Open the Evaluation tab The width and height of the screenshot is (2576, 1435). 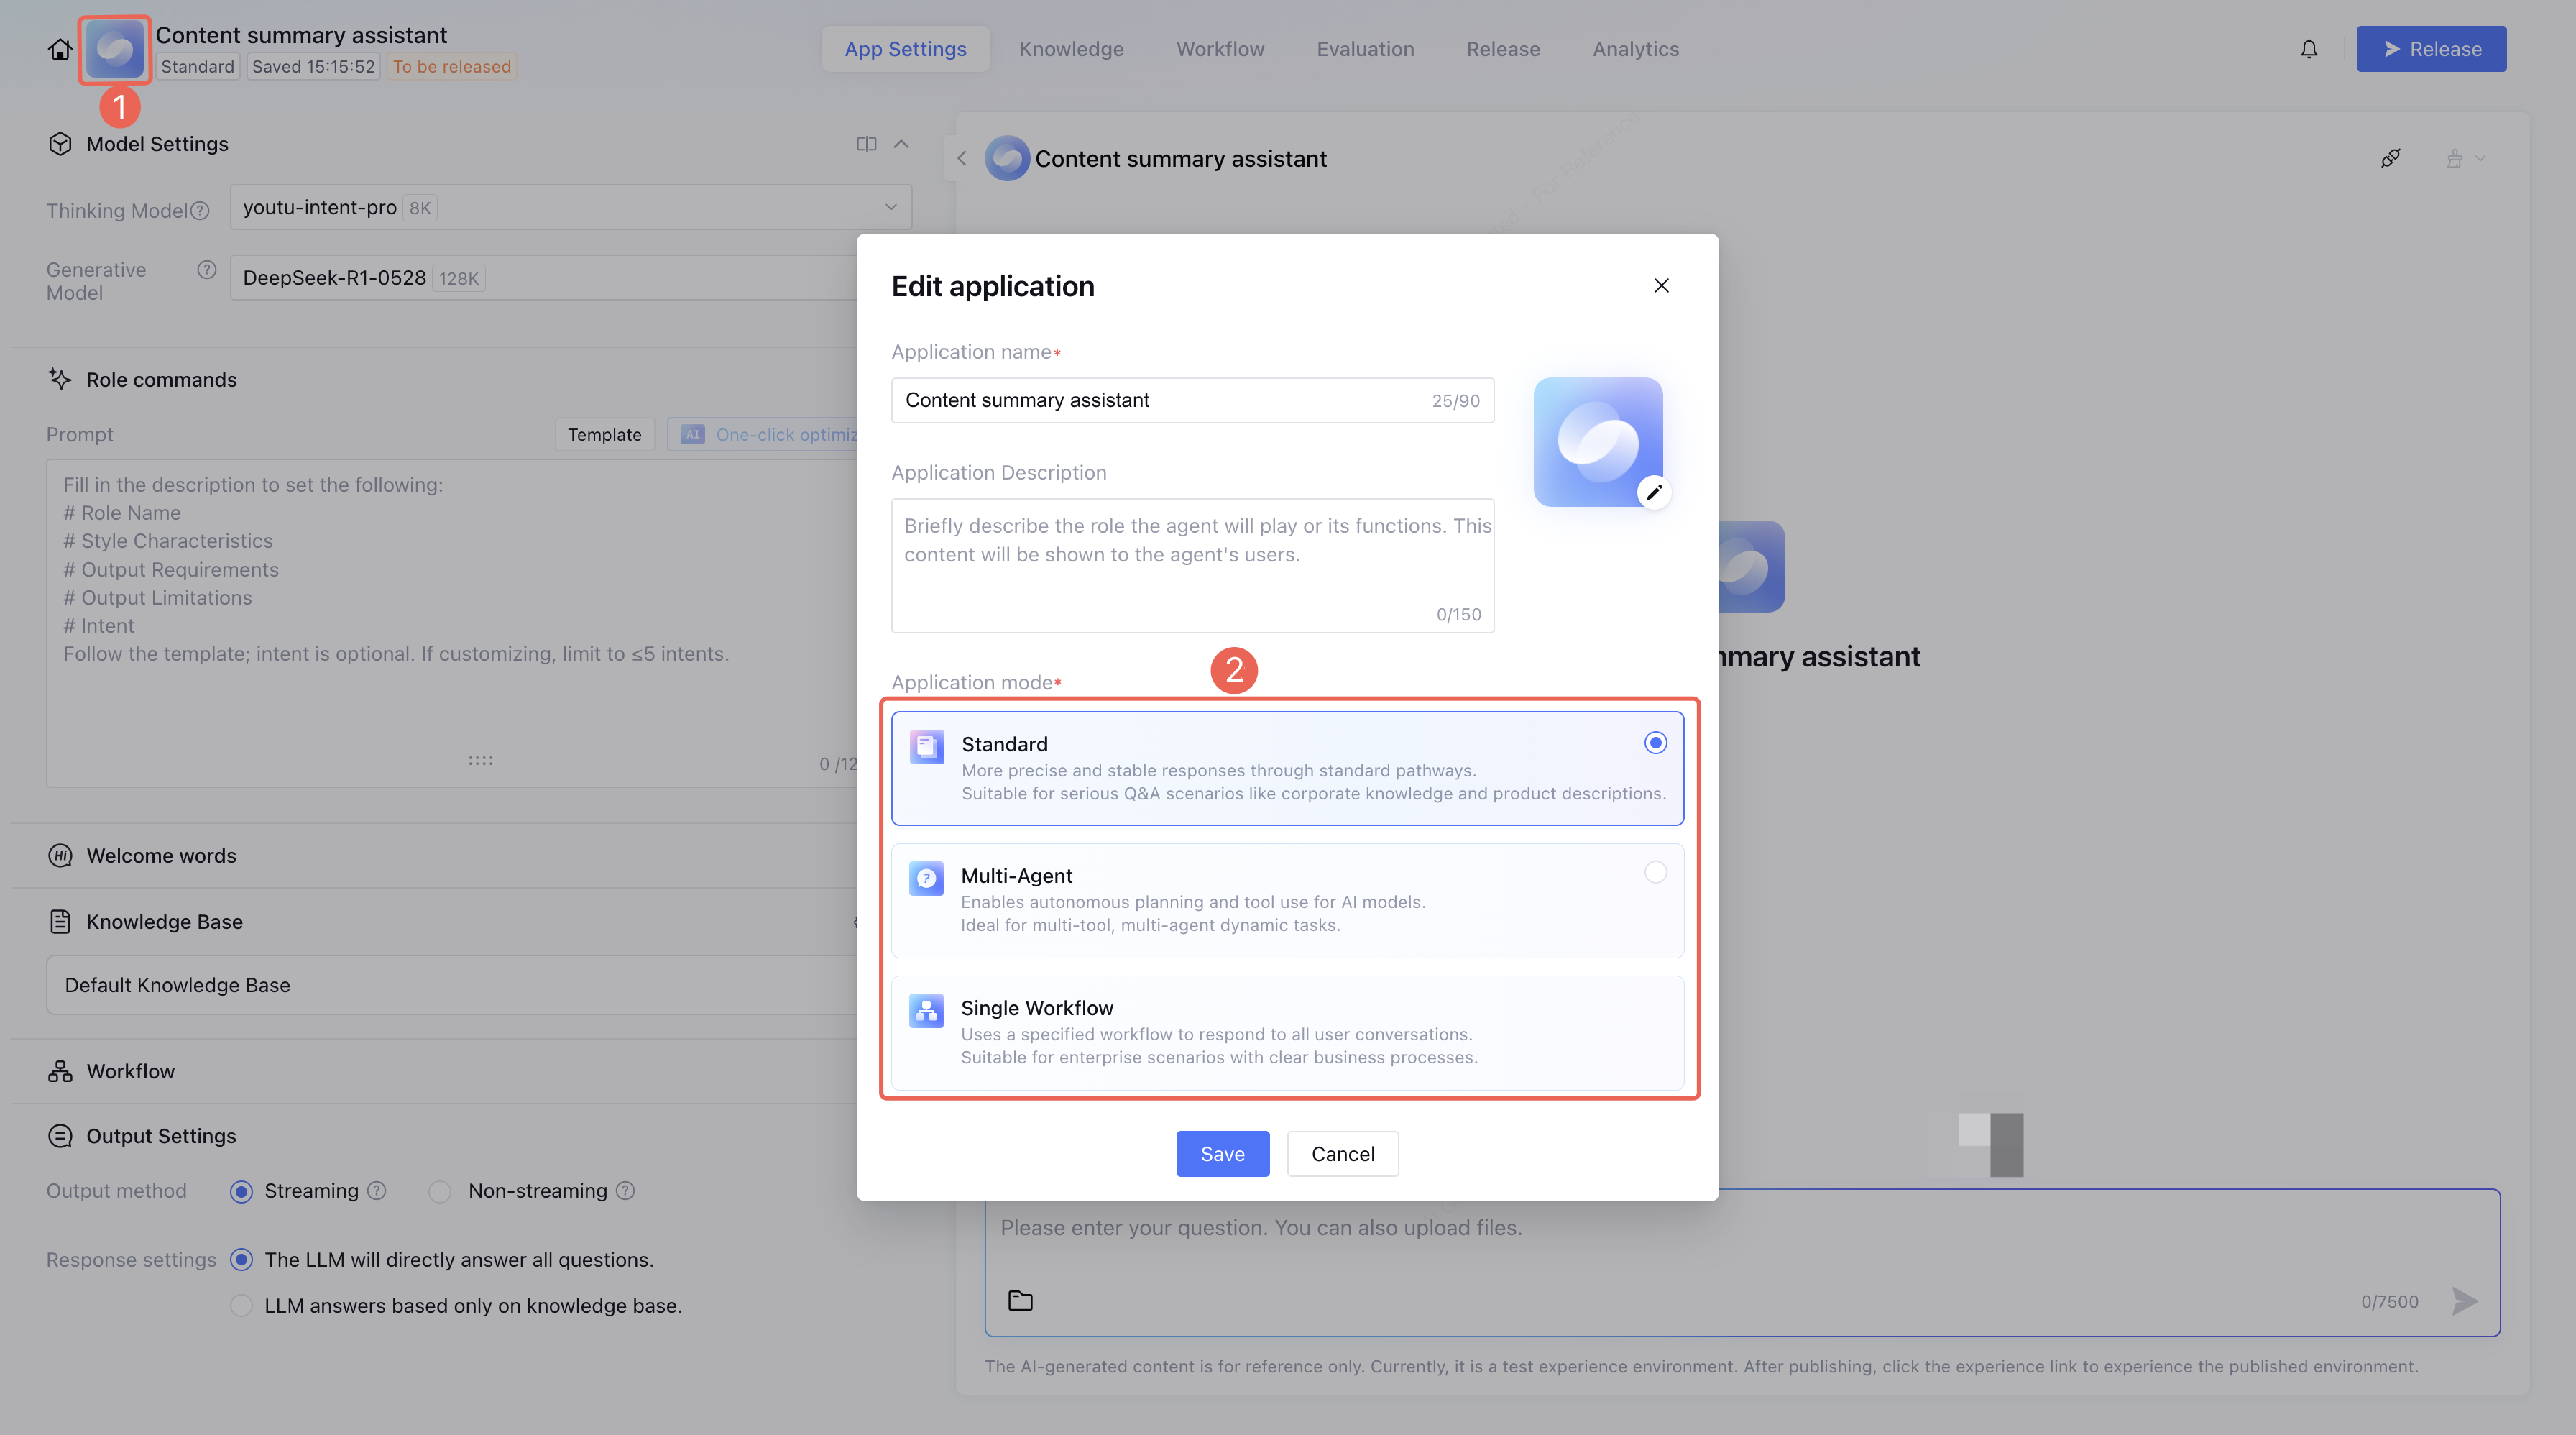(x=1365, y=49)
